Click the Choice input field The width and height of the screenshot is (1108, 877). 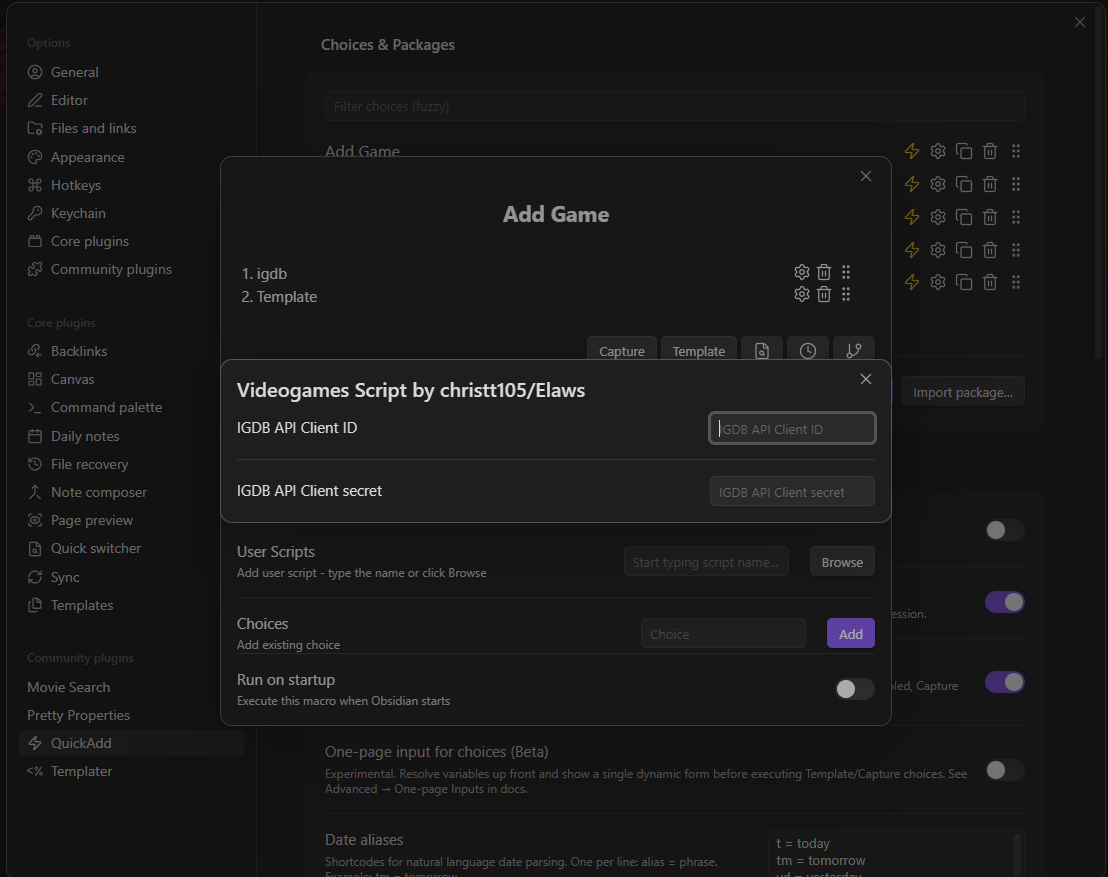[x=723, y=634]
